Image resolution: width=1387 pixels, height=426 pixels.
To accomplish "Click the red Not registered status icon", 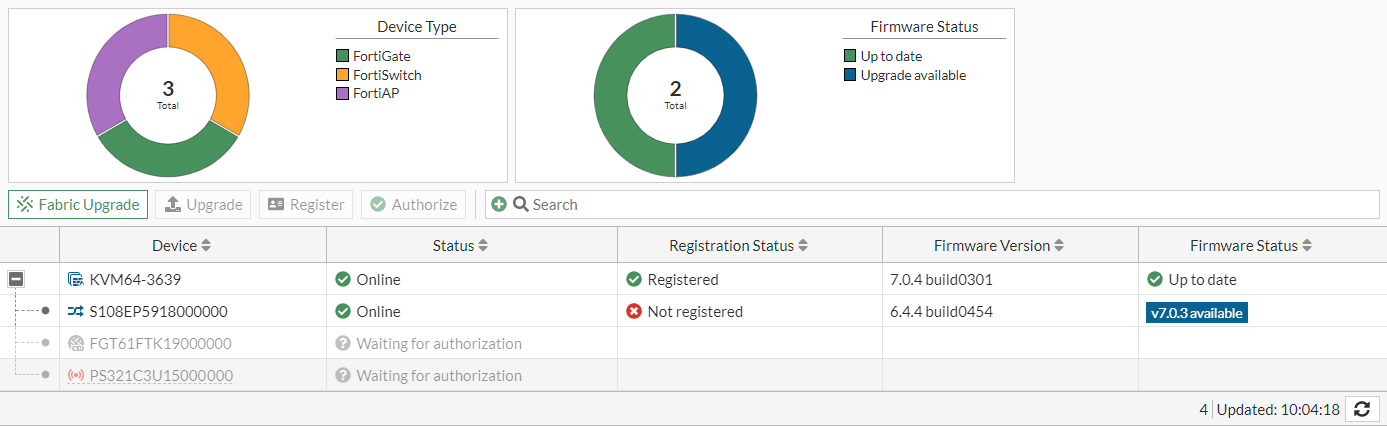I will pyautogui.click(x=634, y=312).
